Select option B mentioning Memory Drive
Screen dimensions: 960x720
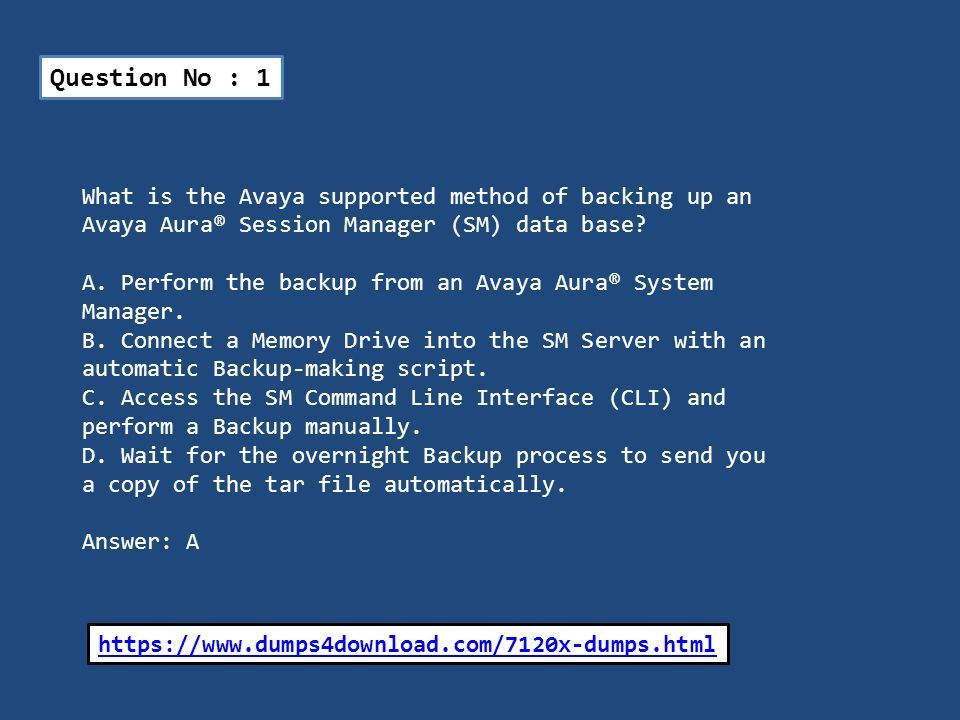point(424,354)
